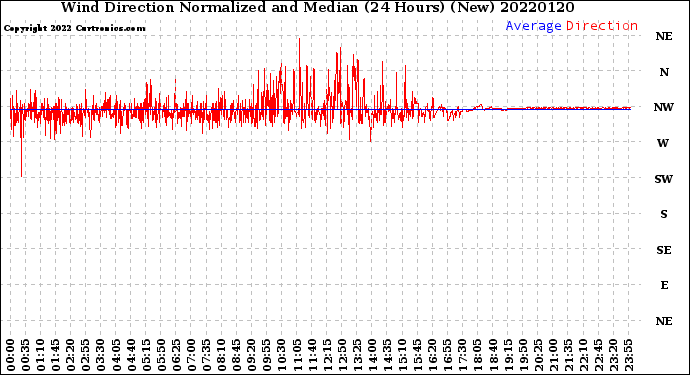Click the 'W' direction axis label
Viewport: 690px width, 375px height.
[663, 143]
